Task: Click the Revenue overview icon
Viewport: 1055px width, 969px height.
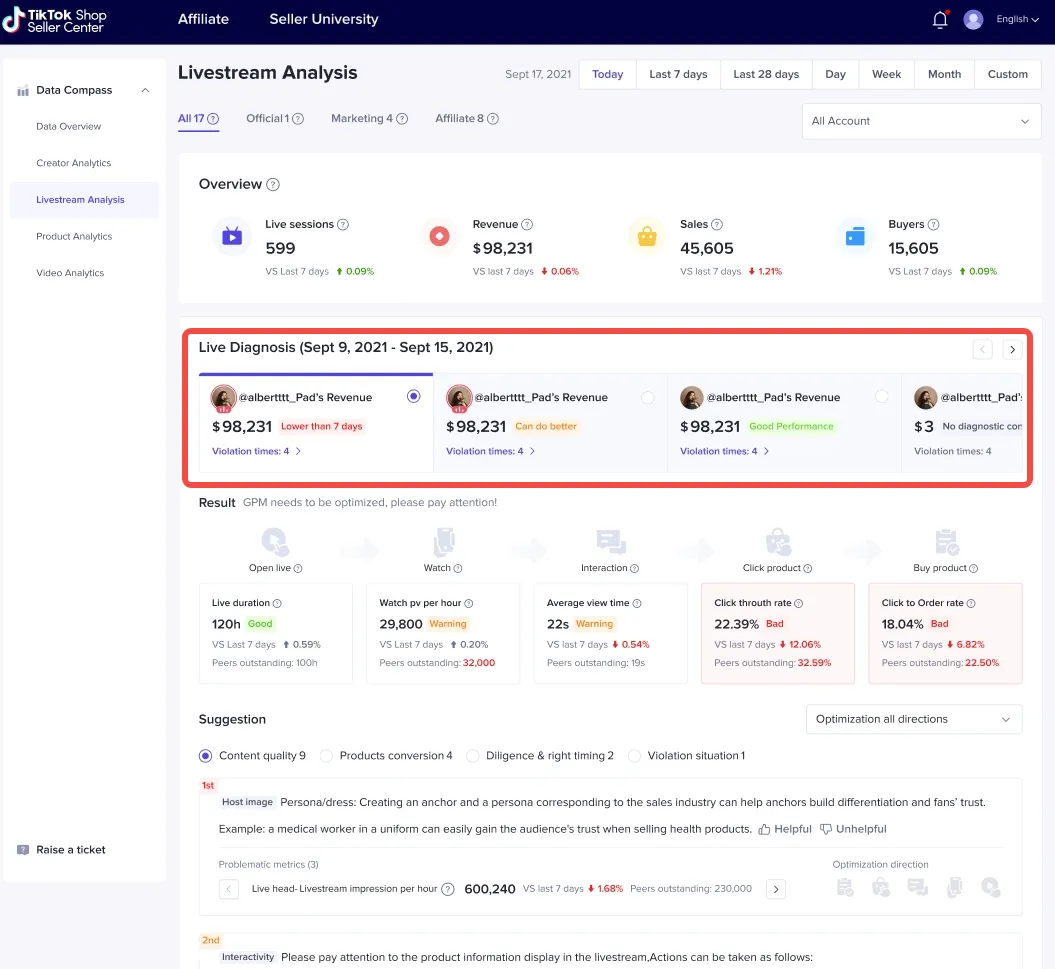Action: point(439,237)
